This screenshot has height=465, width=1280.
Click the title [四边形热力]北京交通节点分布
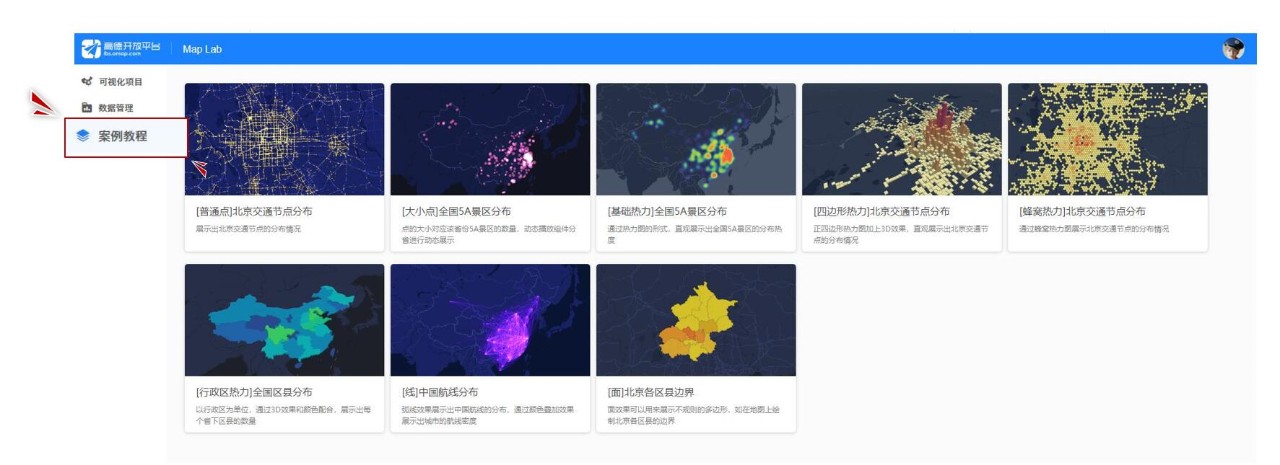pyautogui.click(x=882, y=212)
